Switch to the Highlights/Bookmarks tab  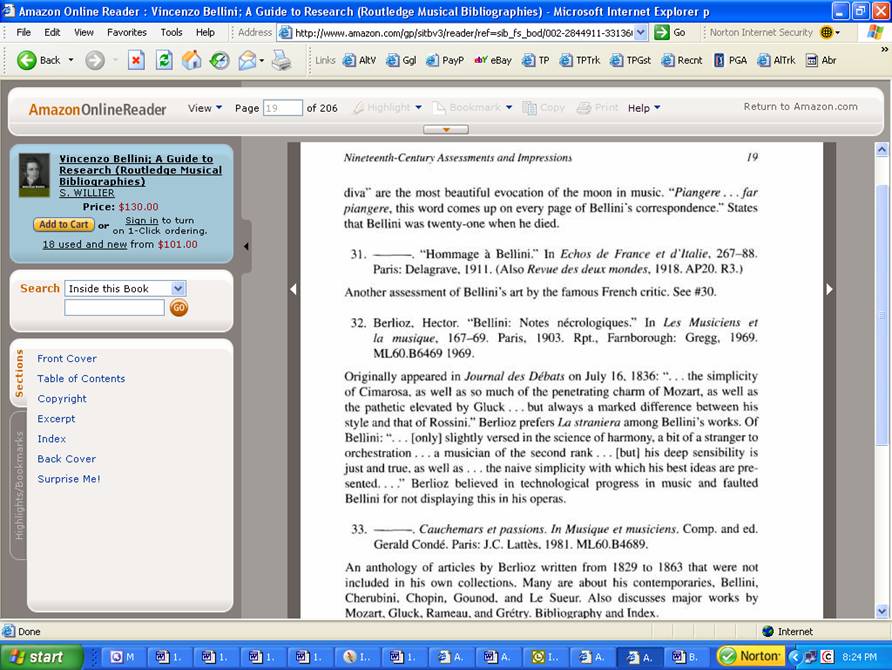pos(18,485)
